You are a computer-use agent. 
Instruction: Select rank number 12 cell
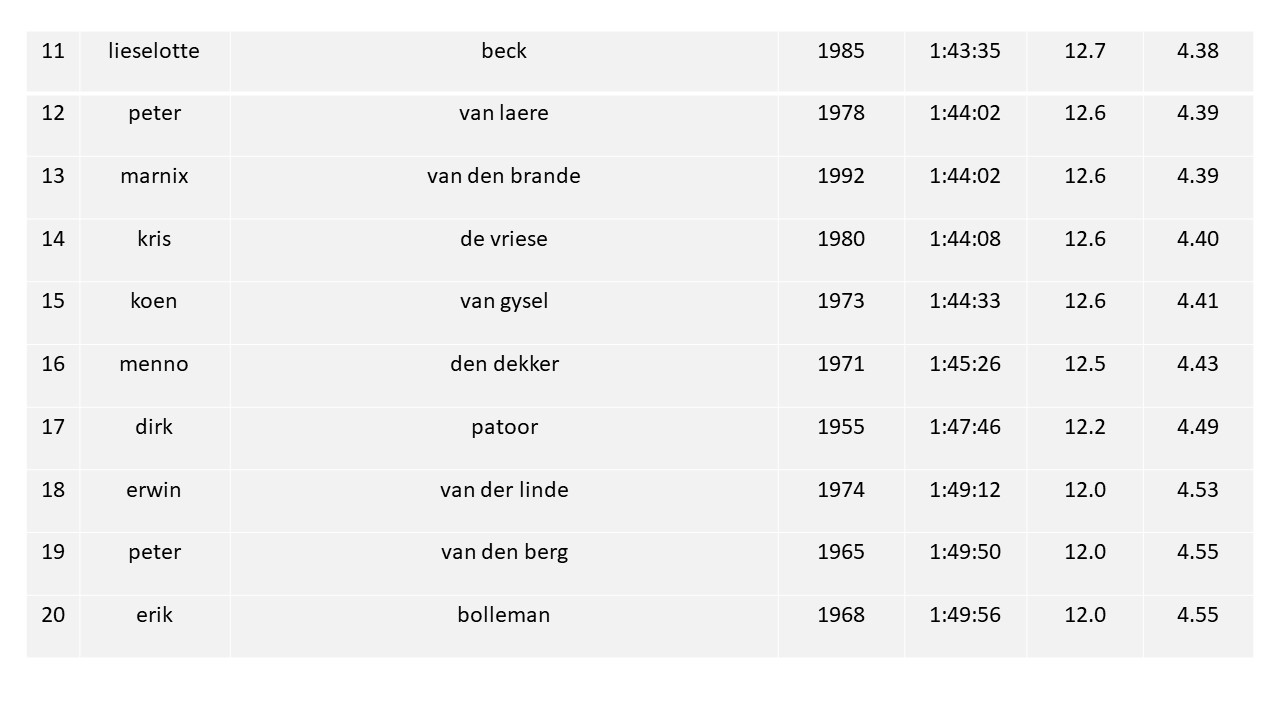(x=53, y=125)
